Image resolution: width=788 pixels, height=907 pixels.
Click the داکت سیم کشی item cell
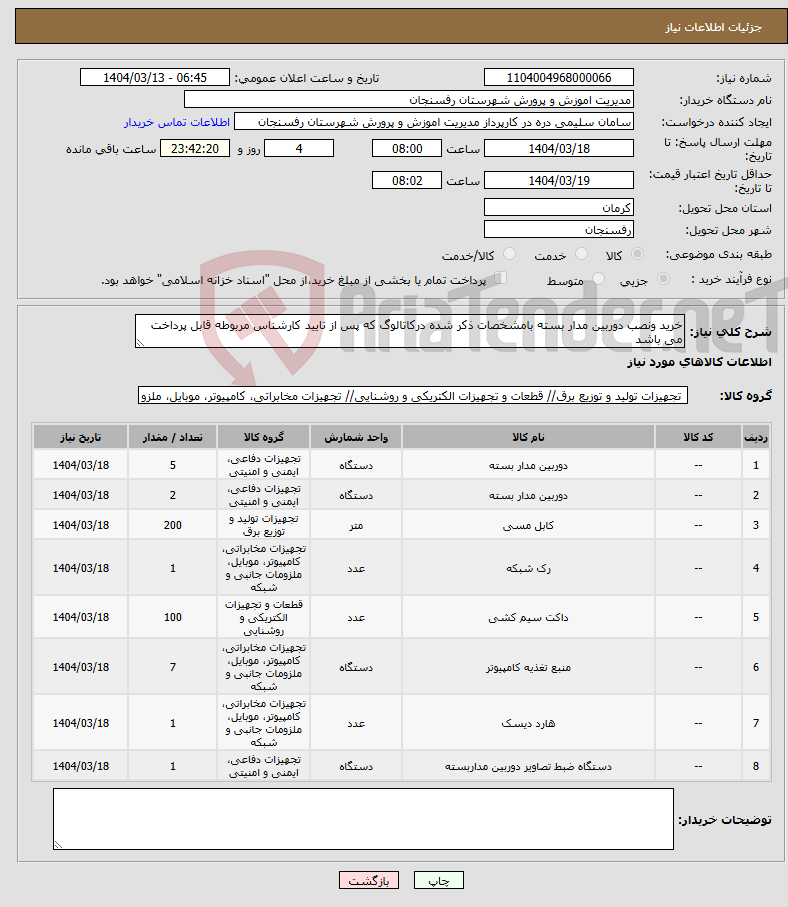(x=528, y=617)
